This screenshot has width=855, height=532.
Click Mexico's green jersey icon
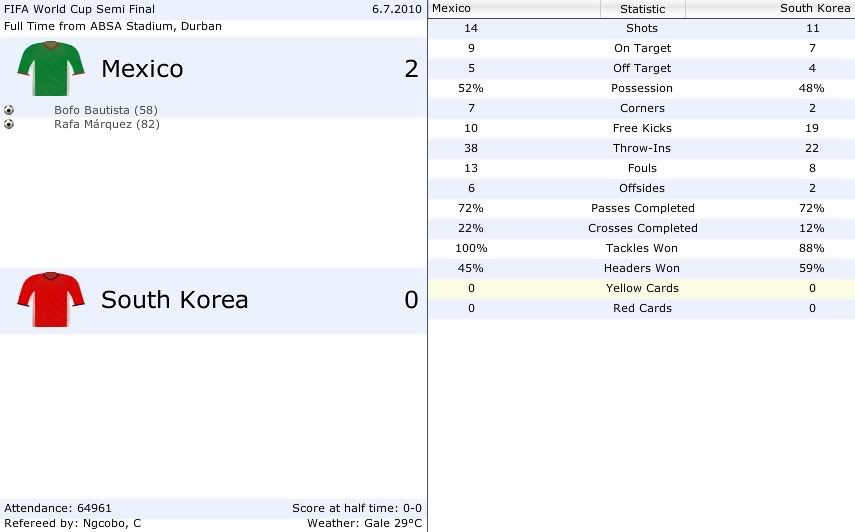(x=51, y=69)
